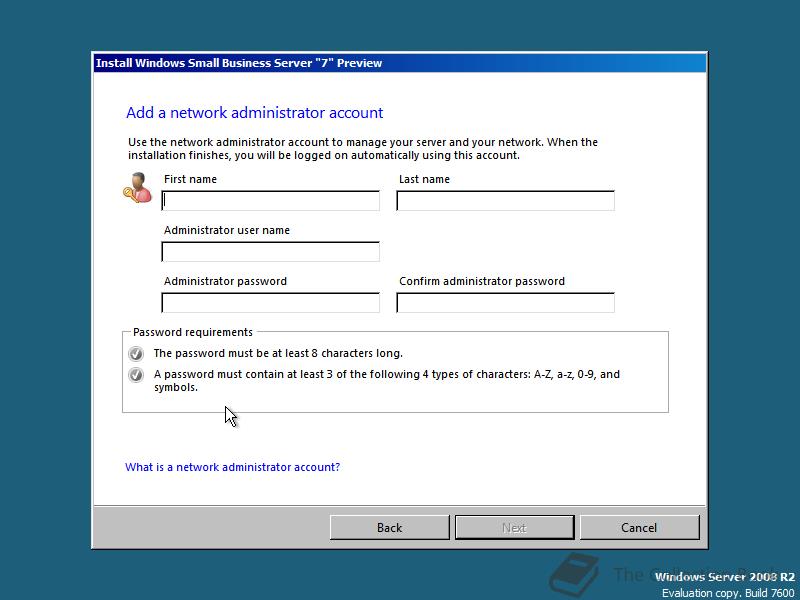Click the 'Administrator user name' label
This screenshot has width=800, height=600.
point(227,230)
